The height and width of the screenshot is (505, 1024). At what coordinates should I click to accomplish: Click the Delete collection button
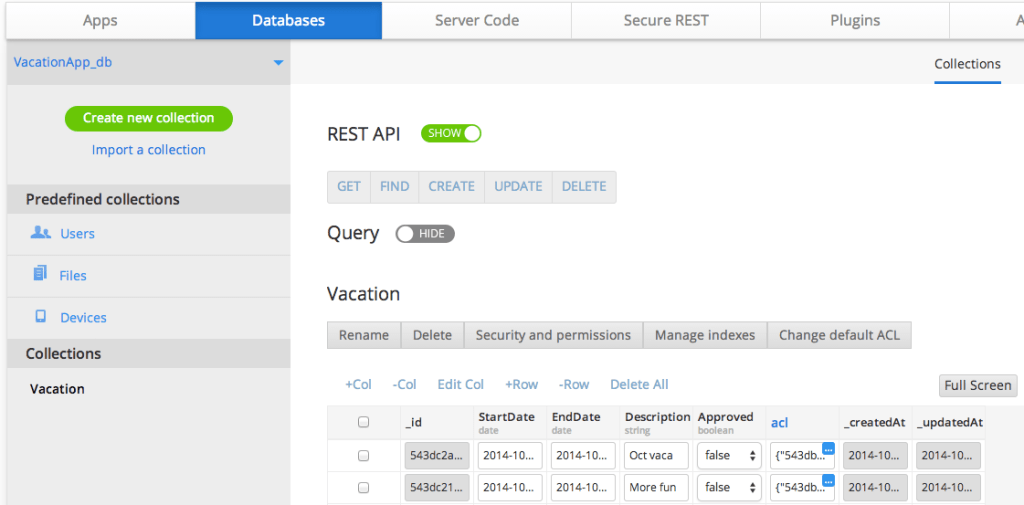pos(432,335)
